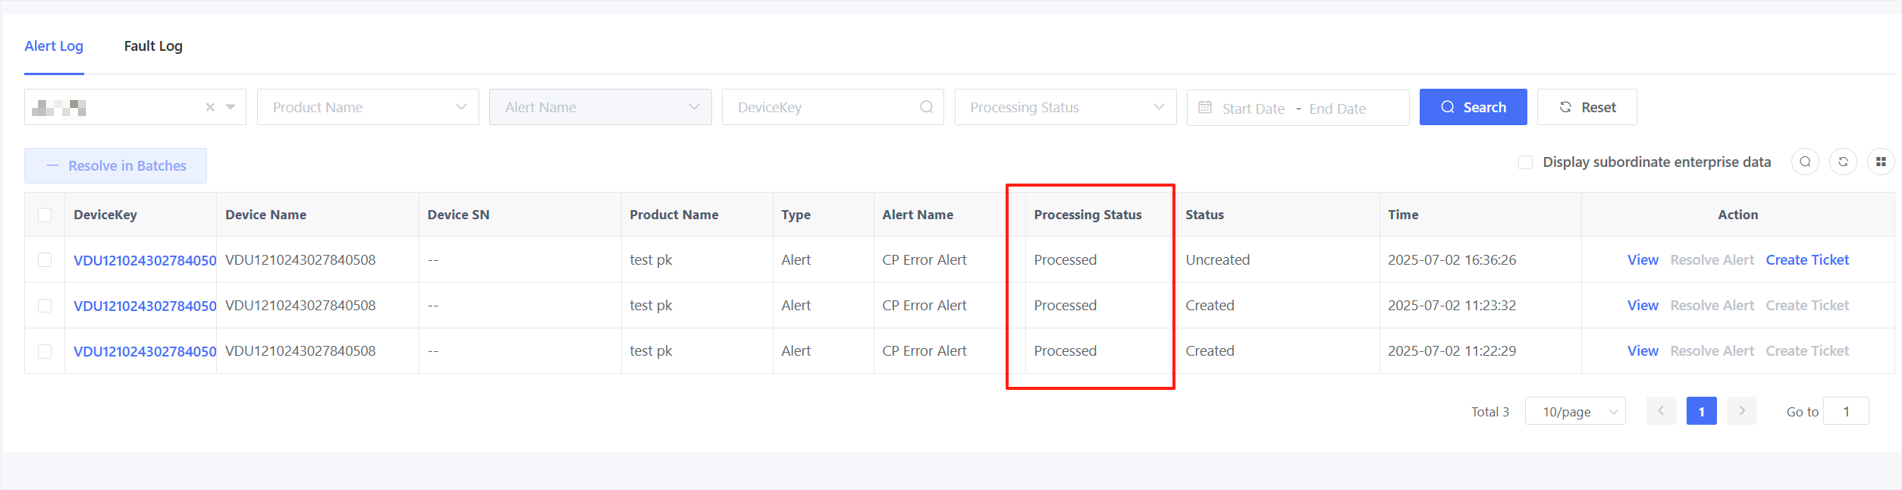Go to the next page arrow
Screen dimensions: 1902x490
tap(1741, 411)
